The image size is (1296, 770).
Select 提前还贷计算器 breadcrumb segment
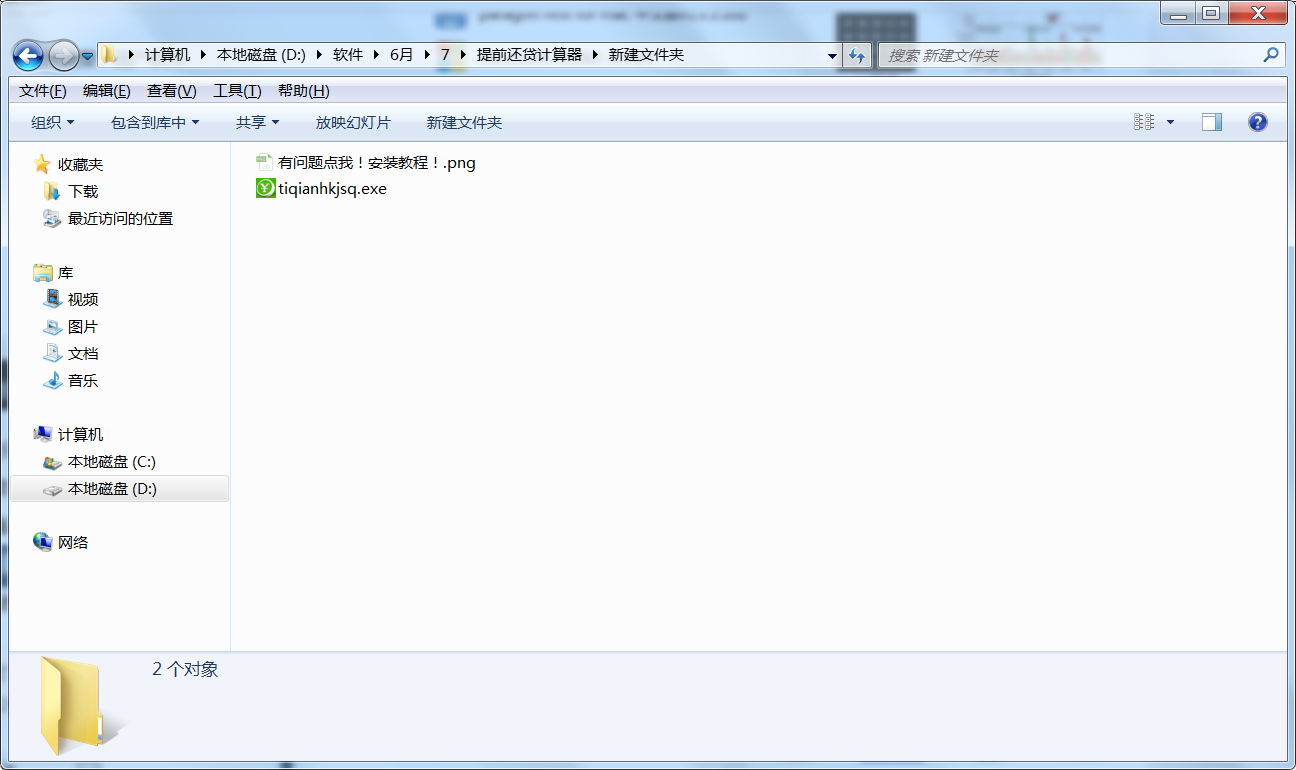coord(529,55)
